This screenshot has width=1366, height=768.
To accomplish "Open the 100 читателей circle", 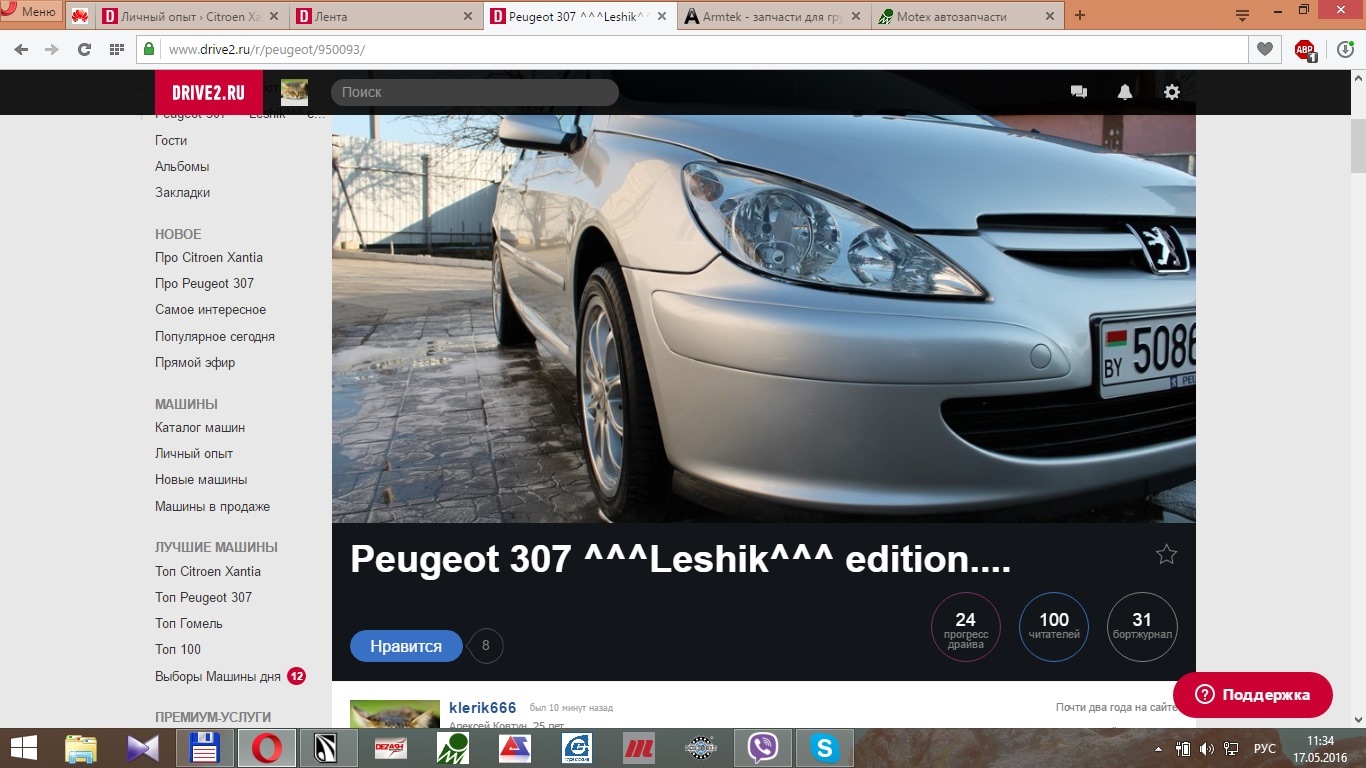I will 1054,627.
